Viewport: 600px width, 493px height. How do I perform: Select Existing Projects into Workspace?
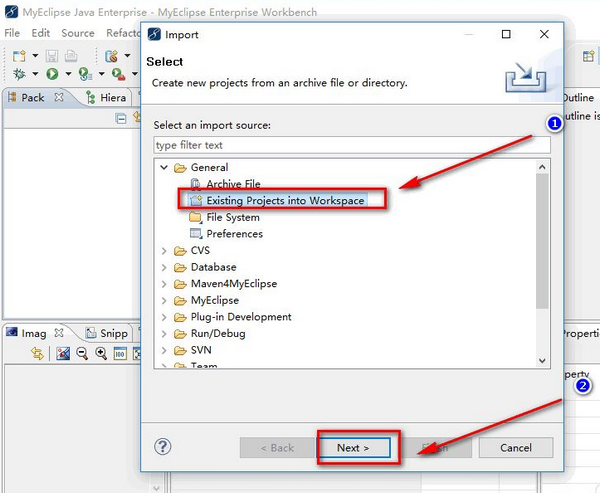284,201
